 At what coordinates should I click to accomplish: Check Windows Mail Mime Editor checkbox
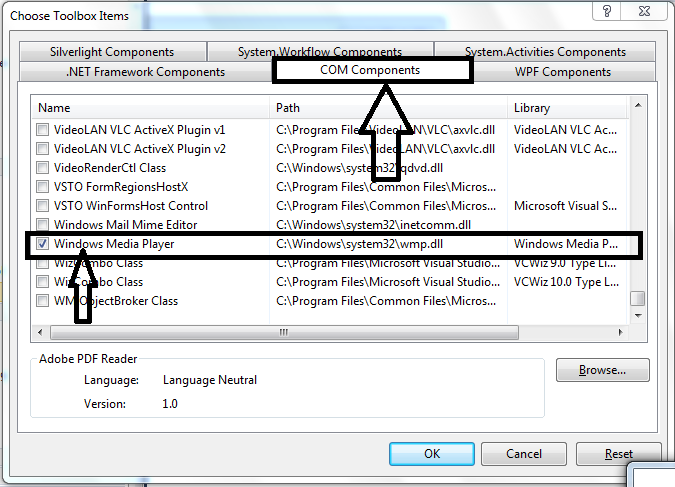point(42,224)
